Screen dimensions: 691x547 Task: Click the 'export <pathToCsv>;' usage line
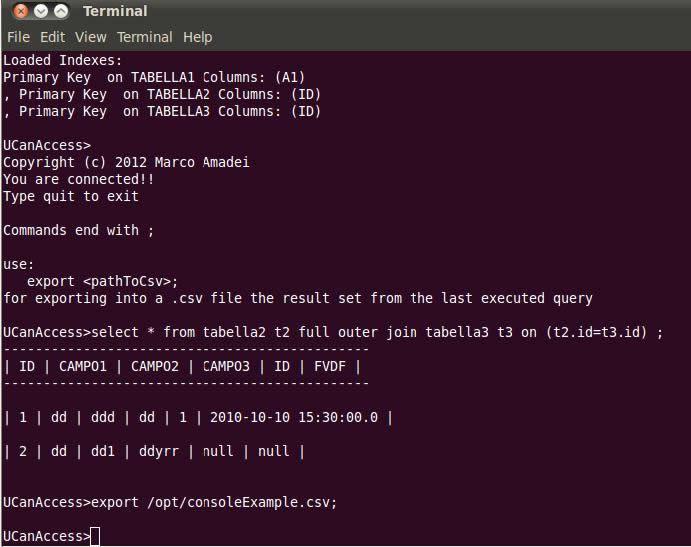[102, 281]
